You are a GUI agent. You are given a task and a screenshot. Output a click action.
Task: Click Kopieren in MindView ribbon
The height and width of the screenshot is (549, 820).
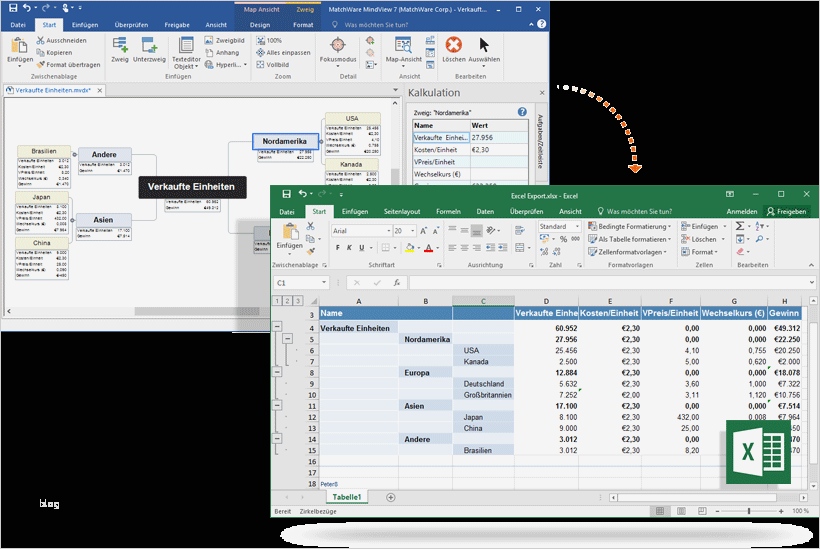[x=54, y=52]
